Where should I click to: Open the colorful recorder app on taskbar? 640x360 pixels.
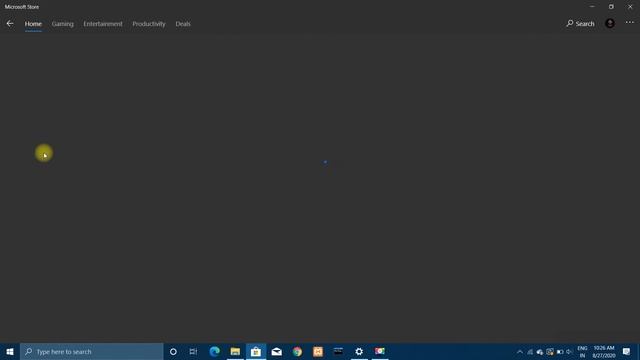click(380, 351)
